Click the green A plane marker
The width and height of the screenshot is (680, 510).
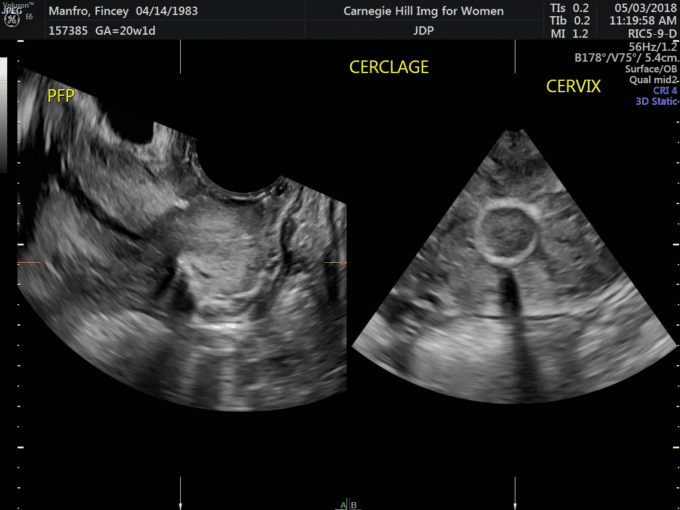pos(345,505)
